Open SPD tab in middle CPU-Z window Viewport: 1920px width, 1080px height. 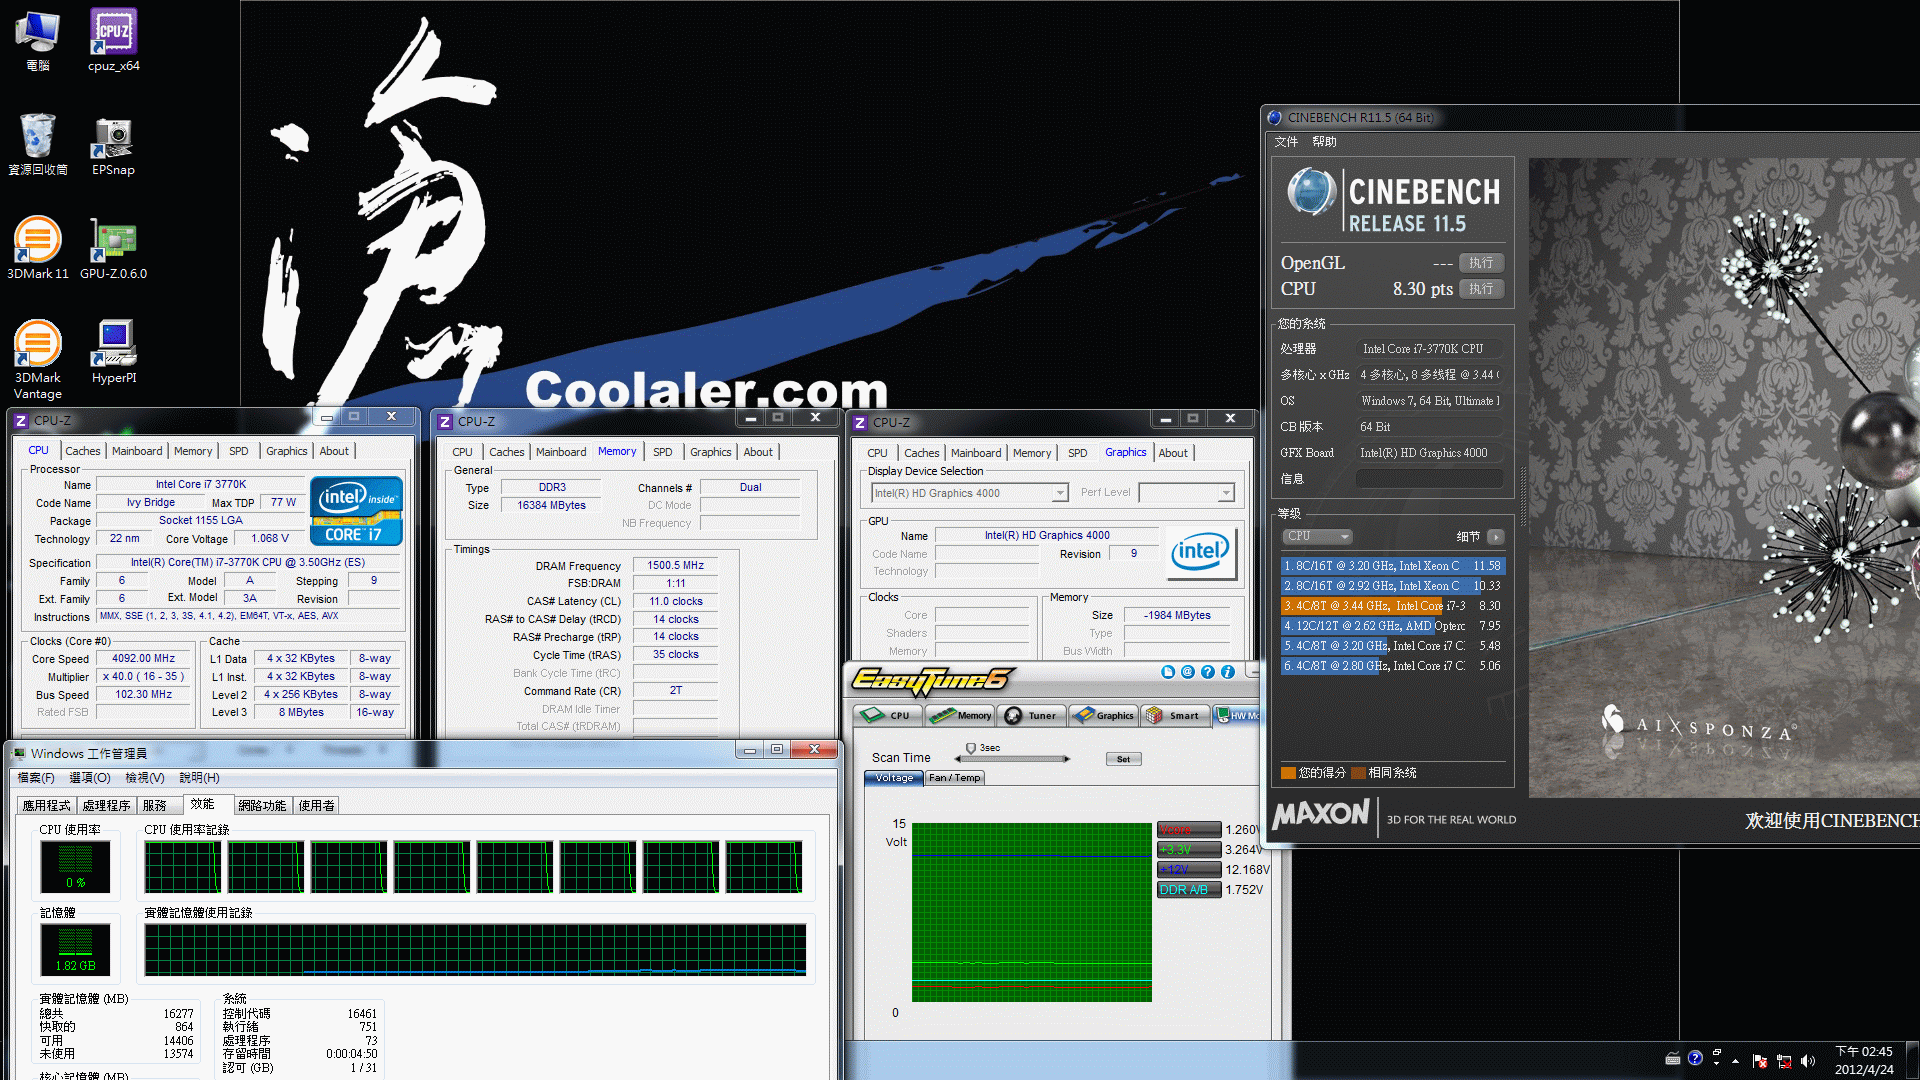[x=663, y=452]
